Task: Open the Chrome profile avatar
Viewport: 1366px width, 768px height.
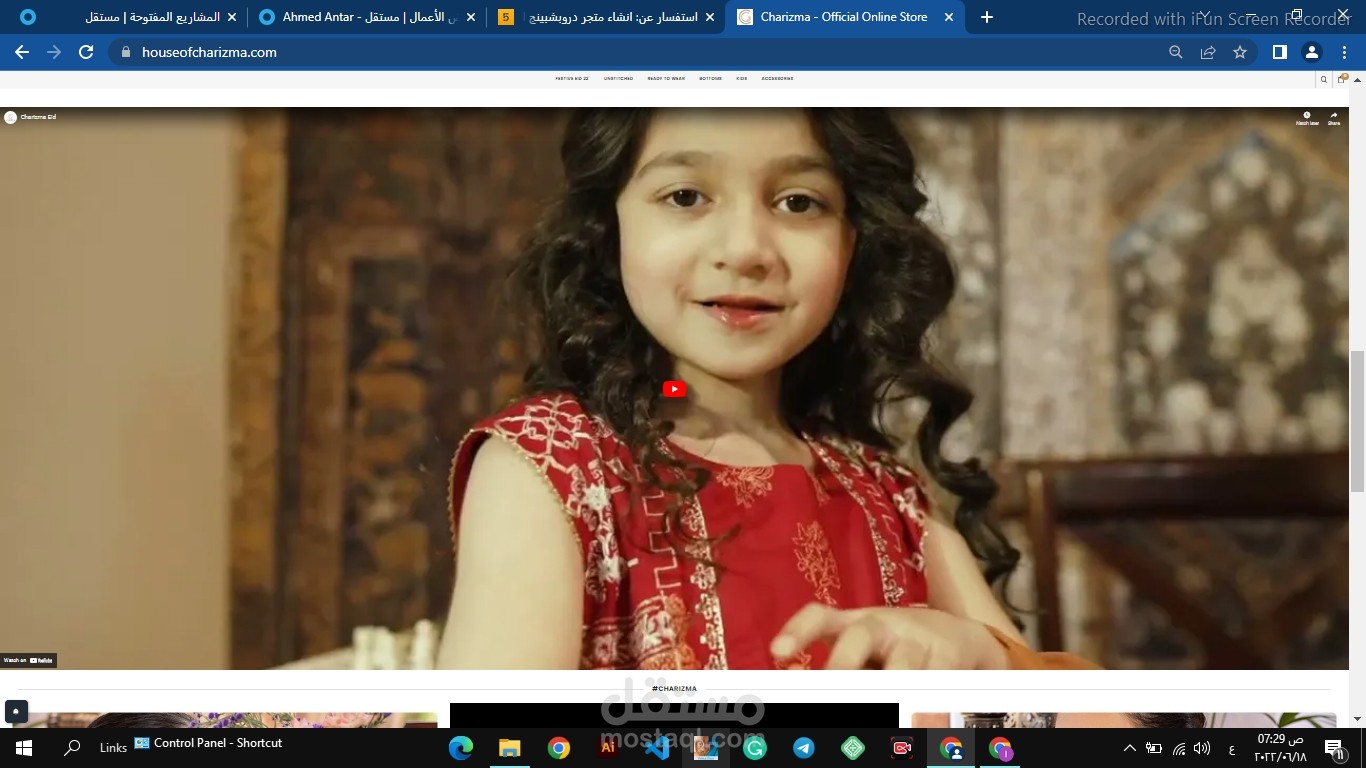Action: click(x=1312, y=52)
